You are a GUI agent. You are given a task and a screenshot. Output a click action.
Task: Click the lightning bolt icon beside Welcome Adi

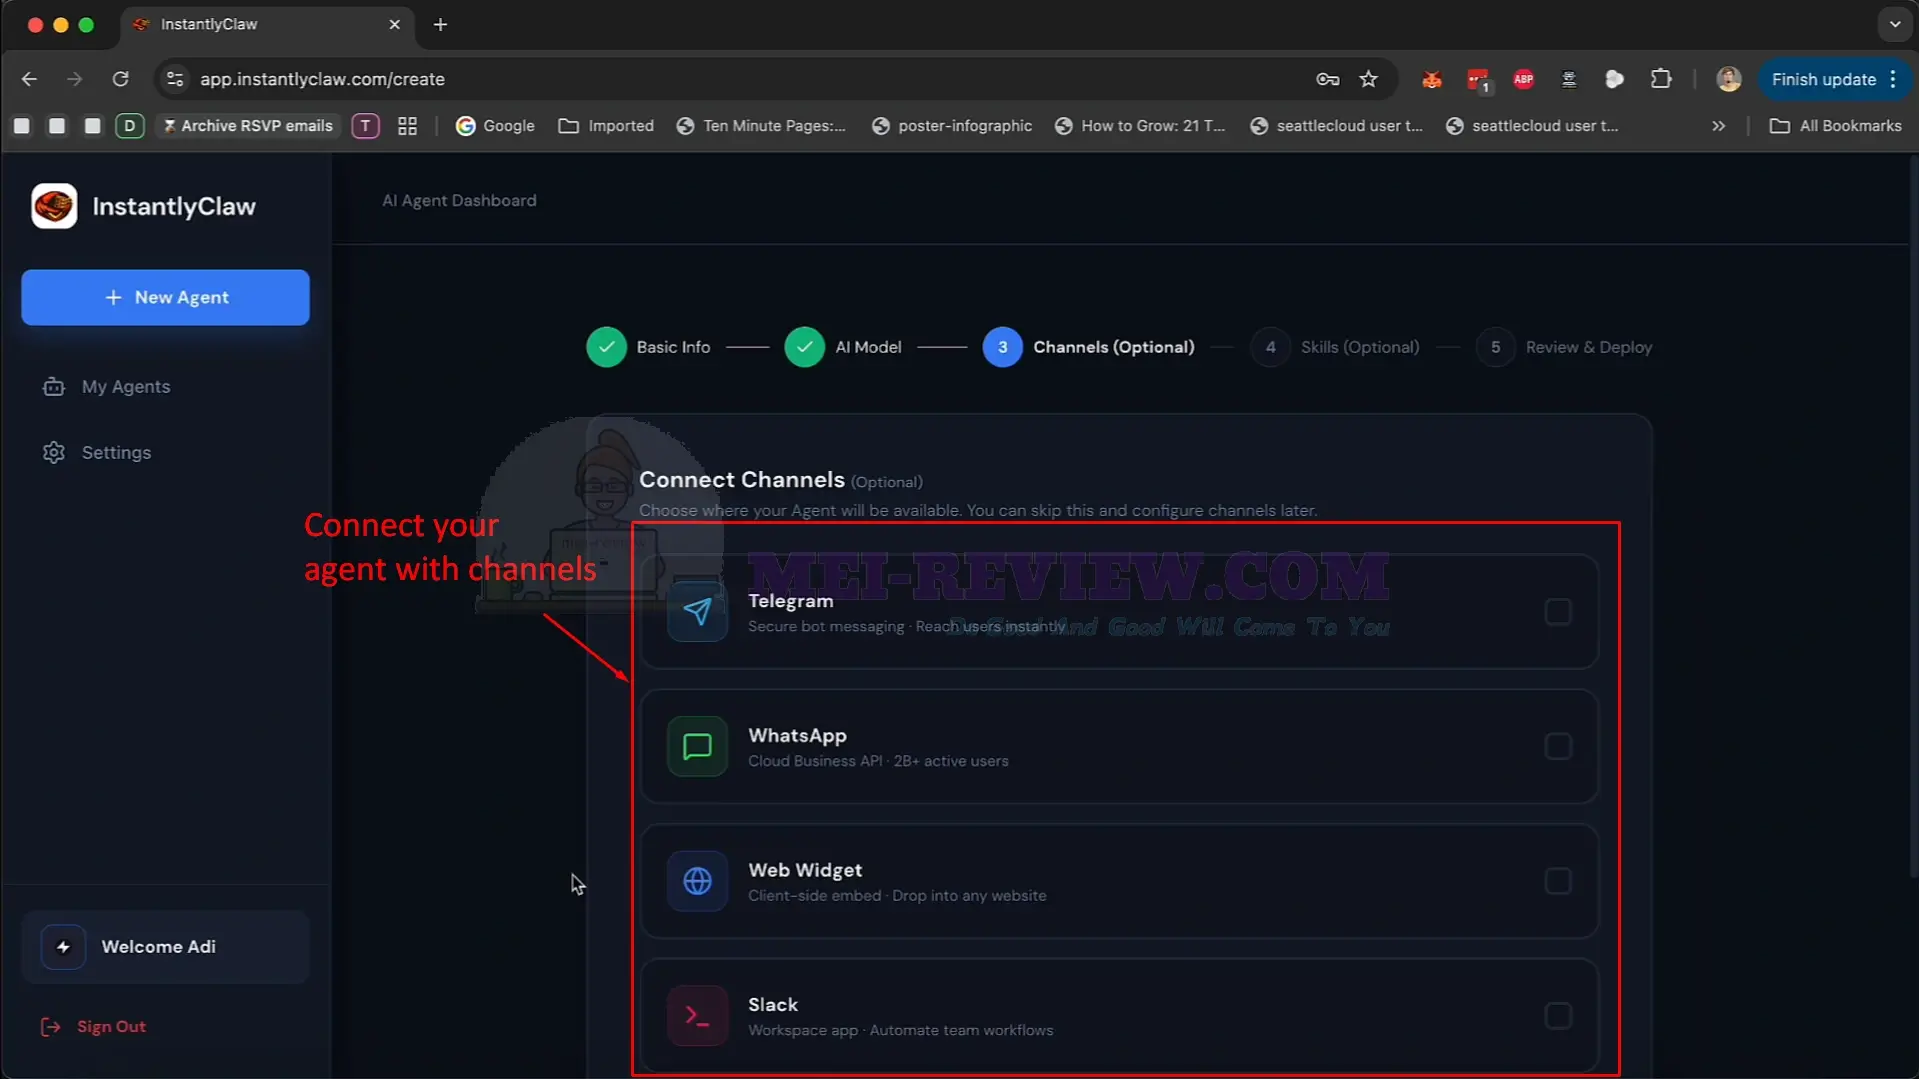point(63,947)
